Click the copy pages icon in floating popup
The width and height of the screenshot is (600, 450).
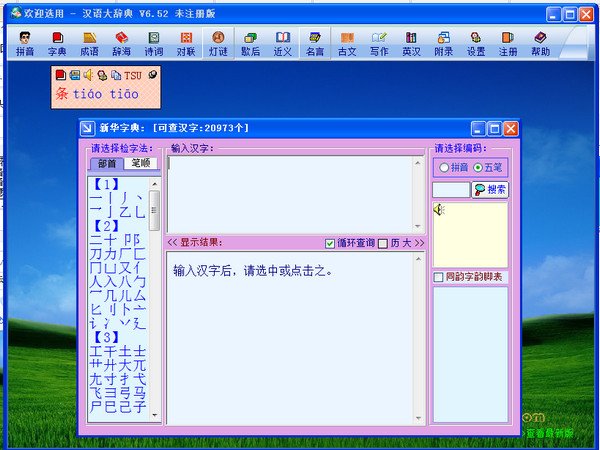(116, 75)
